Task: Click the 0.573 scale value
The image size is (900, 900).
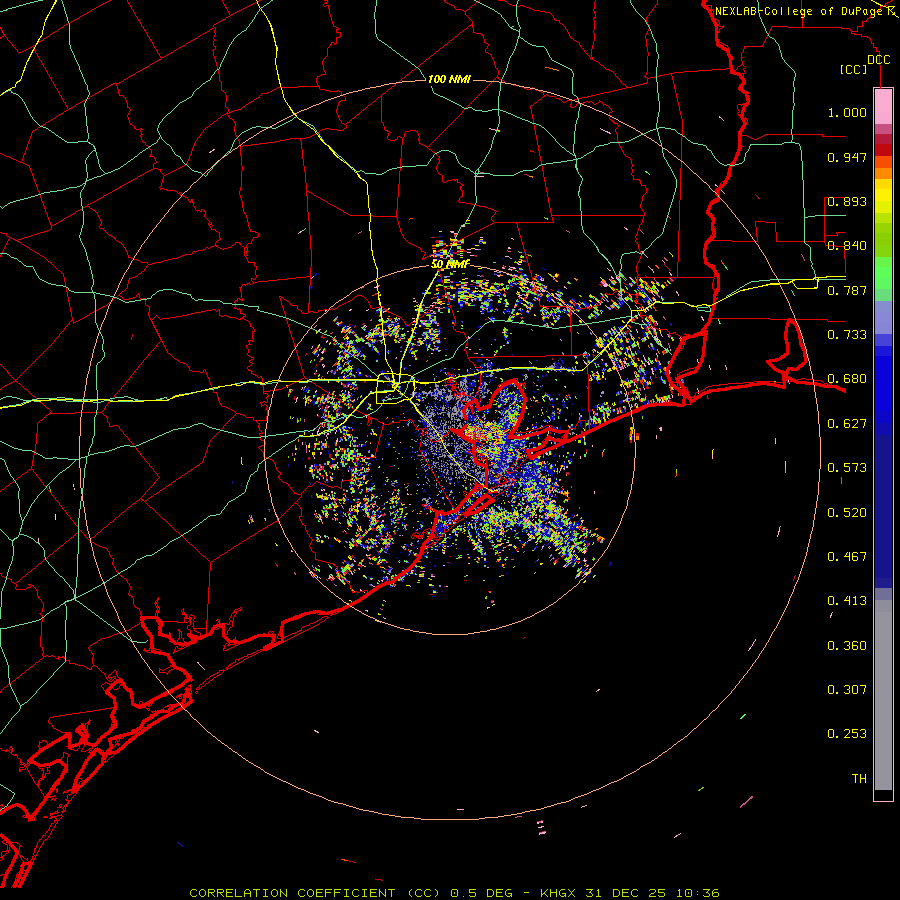Action: [x=847, y=468]
